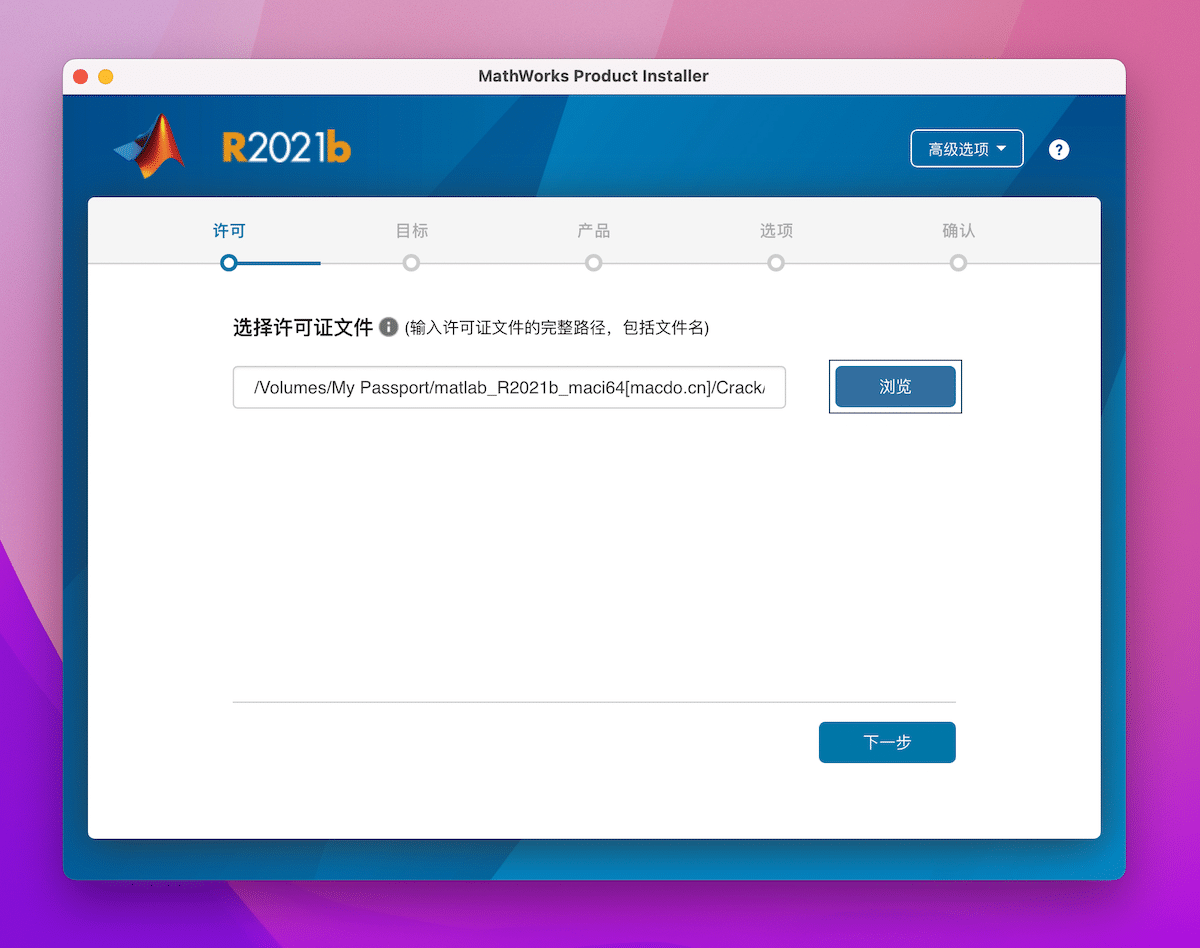
Task: Minimize the installer with the yellow button
Action: (x=105, y=76)
